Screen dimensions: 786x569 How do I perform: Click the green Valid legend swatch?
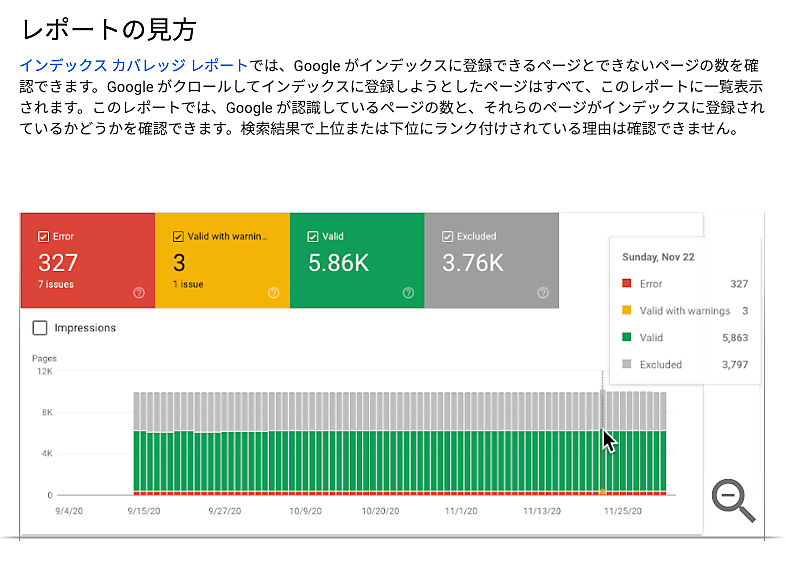(x=627, y=338)
